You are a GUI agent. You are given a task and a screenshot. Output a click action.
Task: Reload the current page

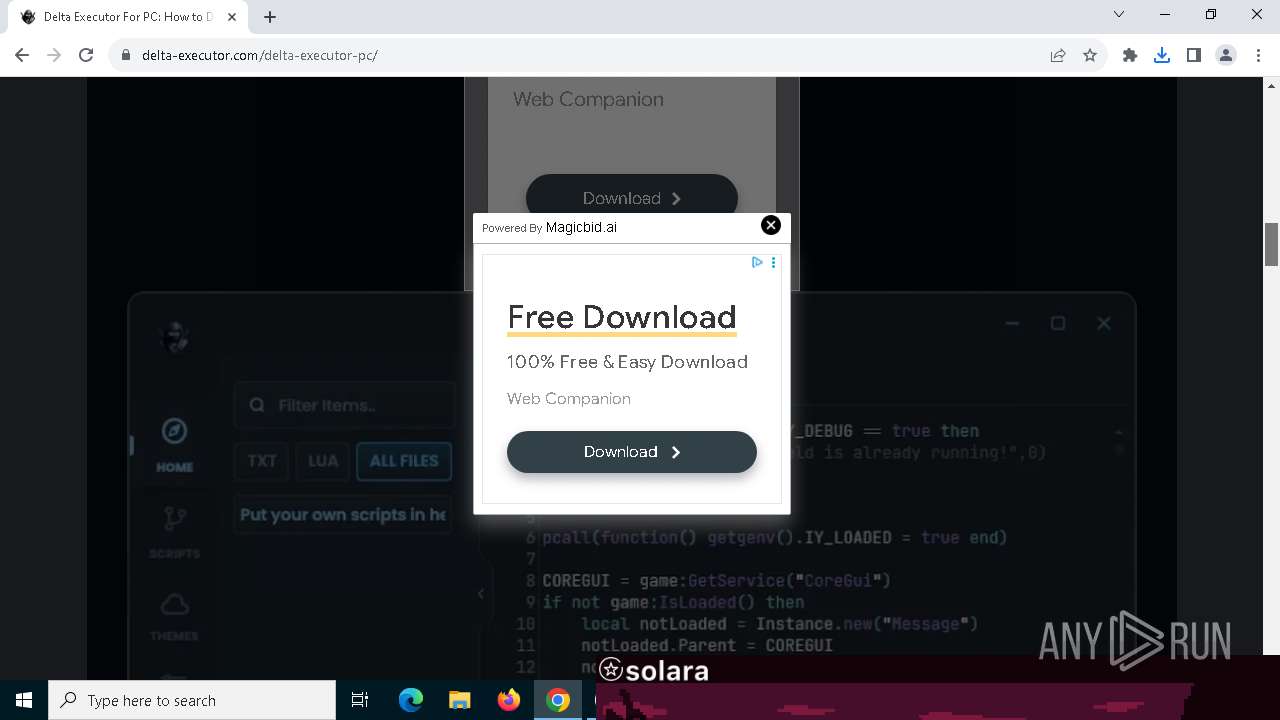(86, 55)
